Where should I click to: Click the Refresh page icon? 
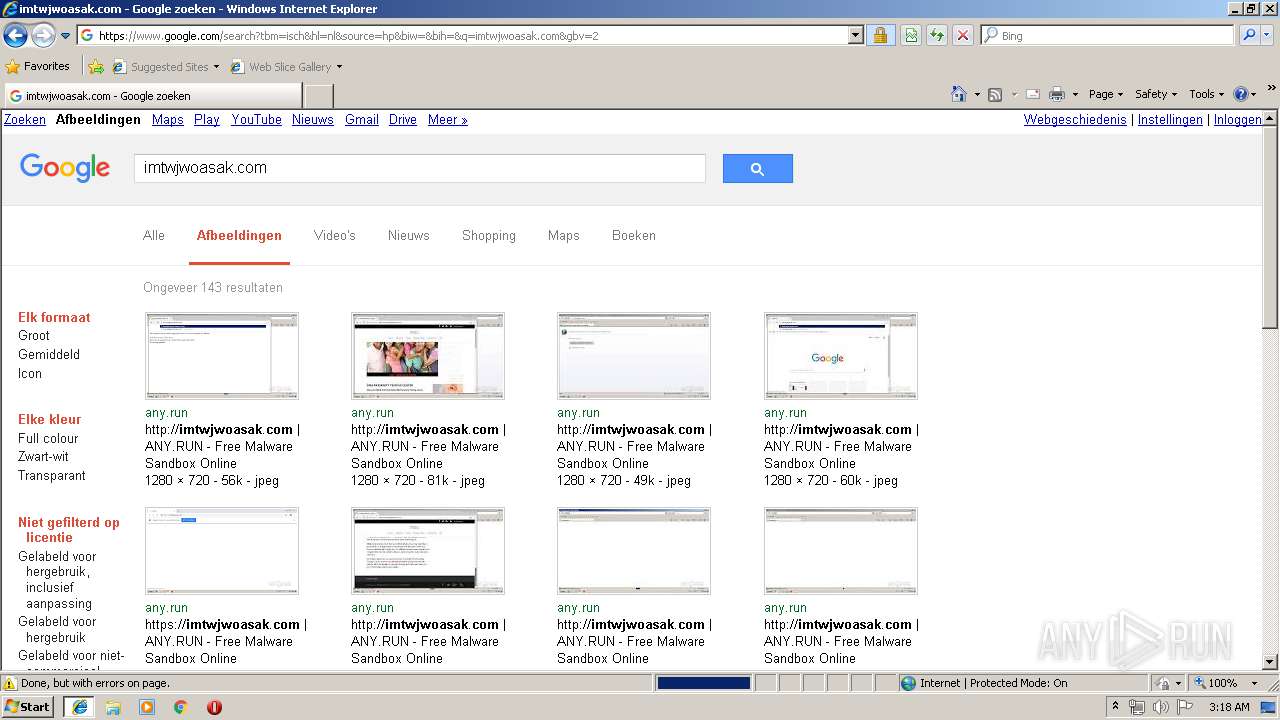(x=937, y=36)
